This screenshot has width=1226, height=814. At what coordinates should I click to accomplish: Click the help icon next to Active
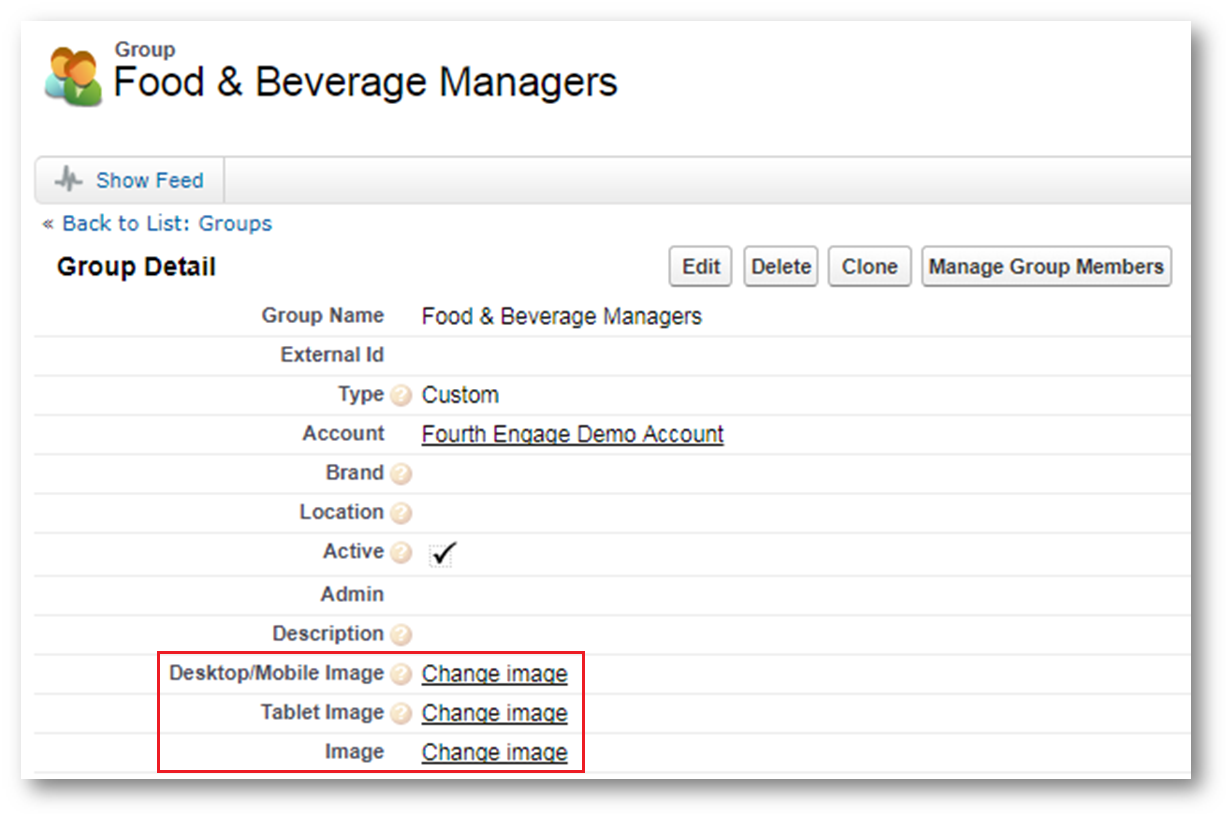point(401,553)
